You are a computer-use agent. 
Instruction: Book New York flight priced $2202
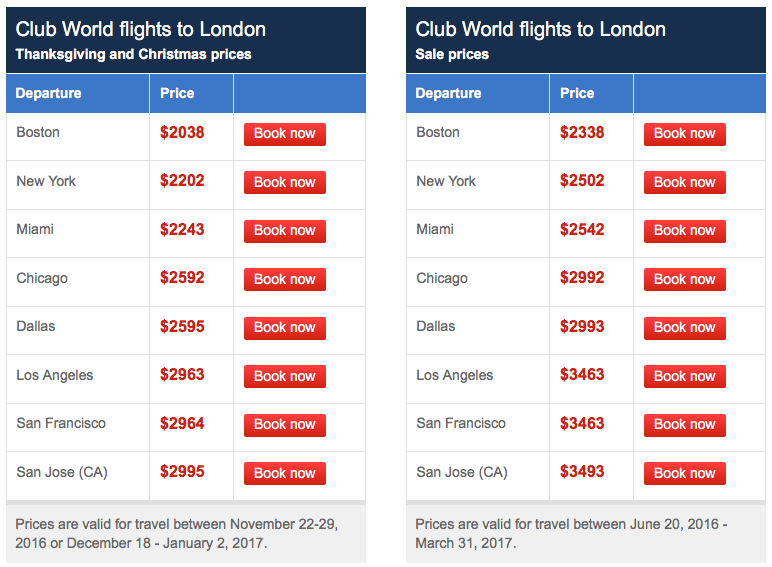click(285, 182)
